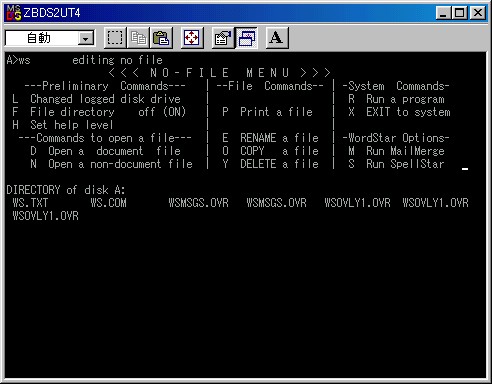Click 'Set help level' text

(x=72, y=125)
